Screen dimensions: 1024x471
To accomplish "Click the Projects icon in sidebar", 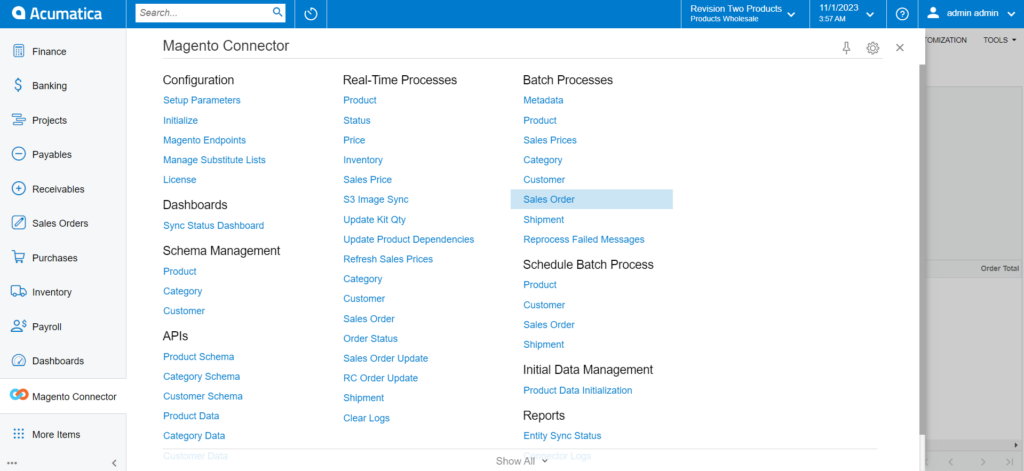I will point(19,120).
